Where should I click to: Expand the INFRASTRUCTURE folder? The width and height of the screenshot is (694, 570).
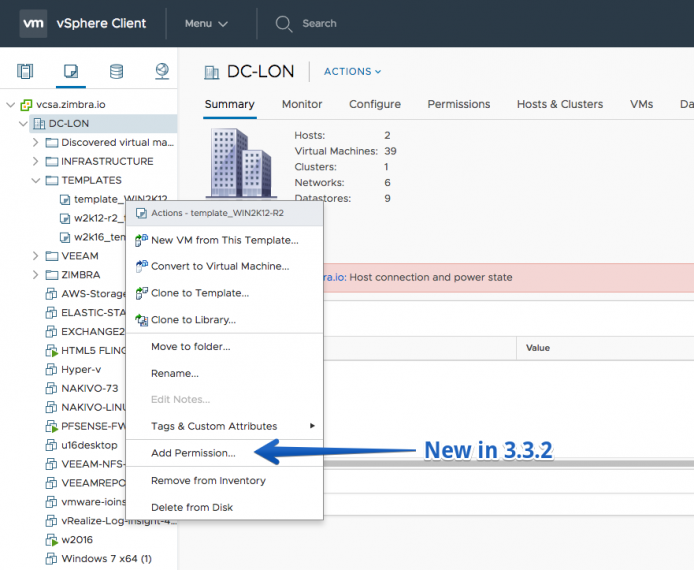point(35,162)
